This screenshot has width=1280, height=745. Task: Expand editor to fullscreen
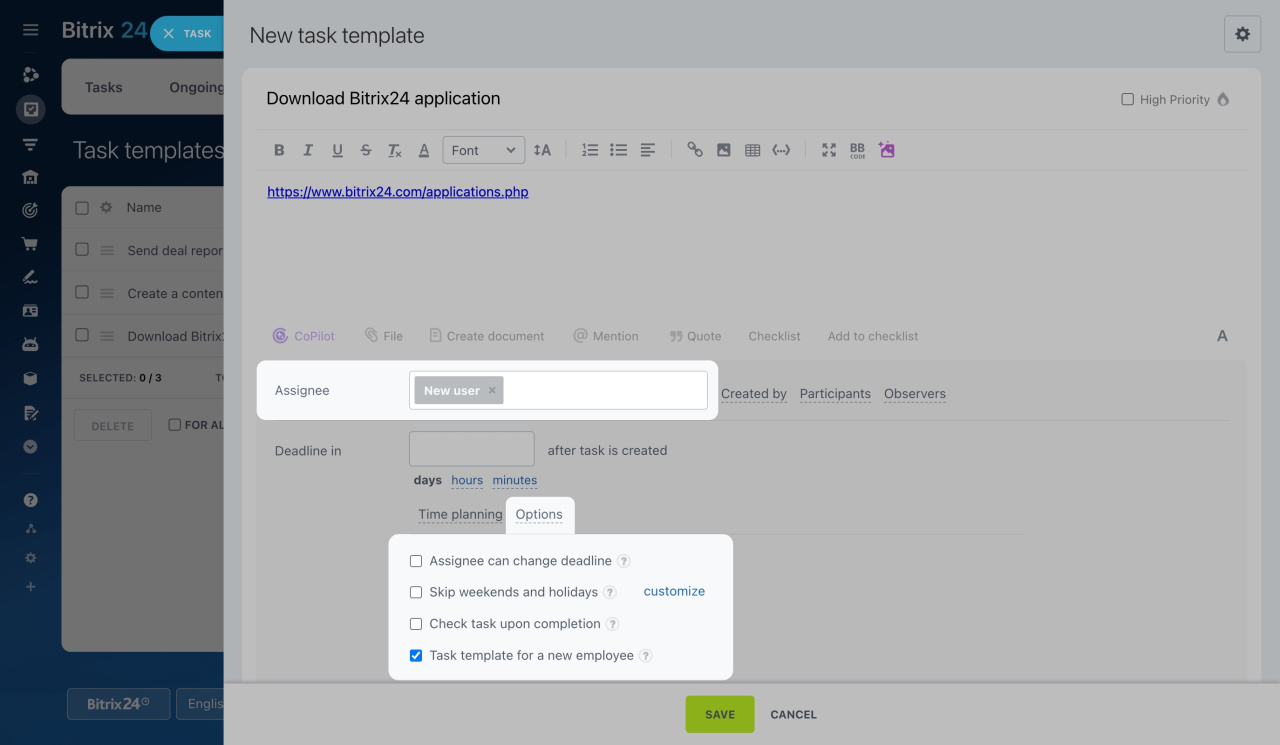point(829,150)
